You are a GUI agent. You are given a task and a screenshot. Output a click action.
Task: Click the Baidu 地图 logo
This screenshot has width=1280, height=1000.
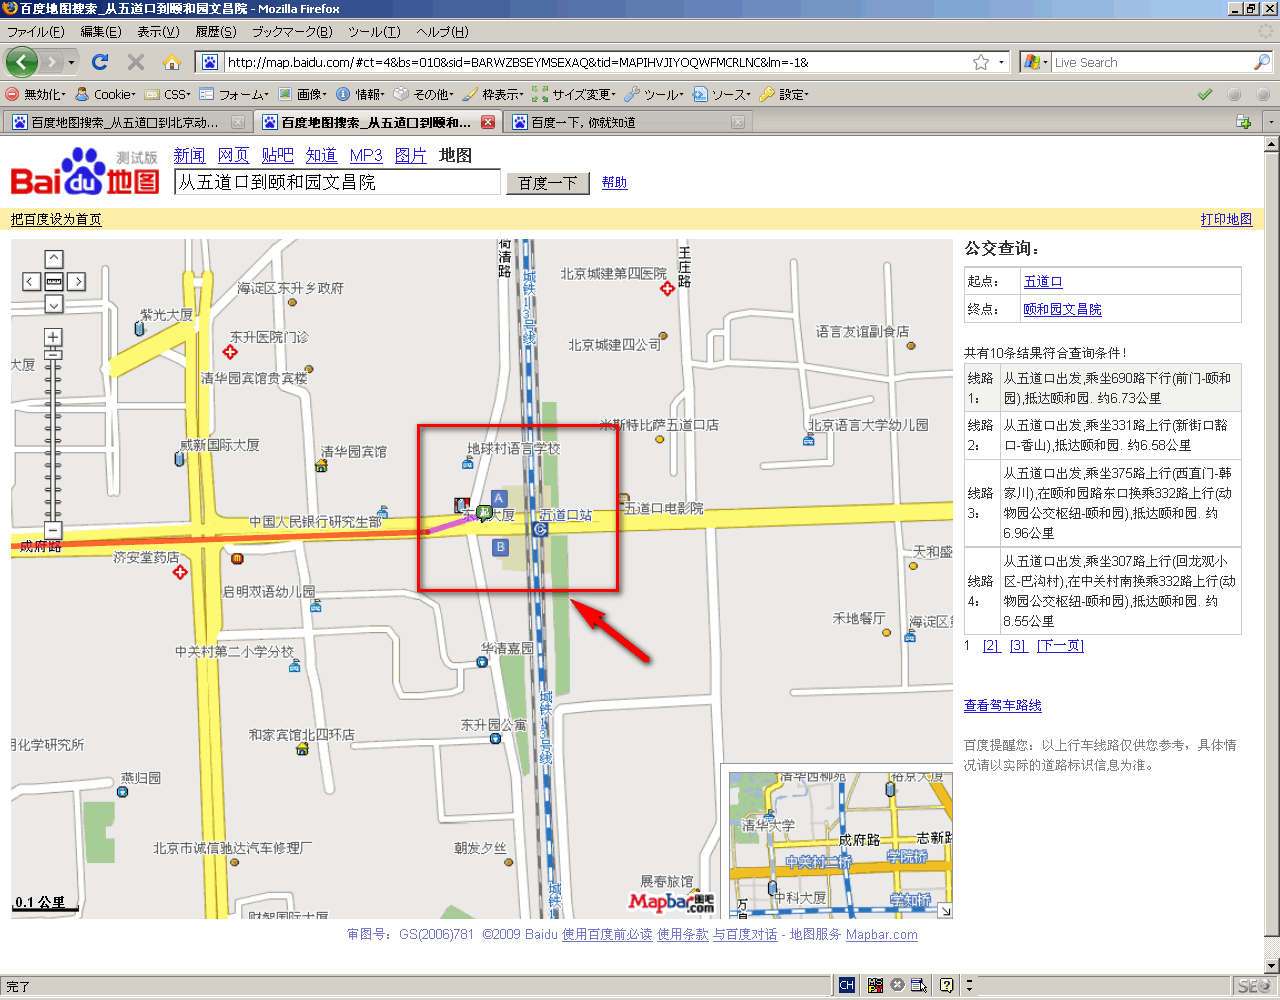pos(85,172)
